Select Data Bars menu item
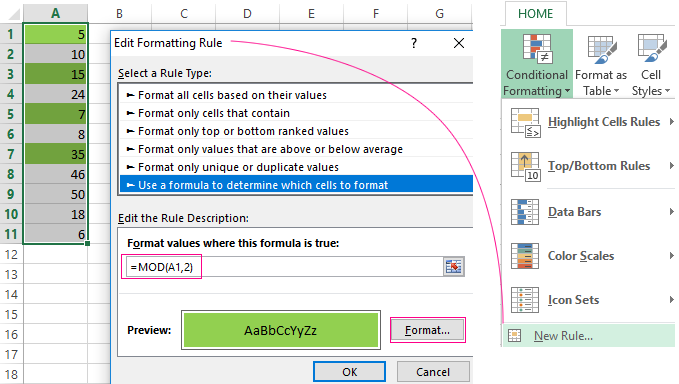The image size is (679, 384). pyautogui.click(x=589, y=212)
